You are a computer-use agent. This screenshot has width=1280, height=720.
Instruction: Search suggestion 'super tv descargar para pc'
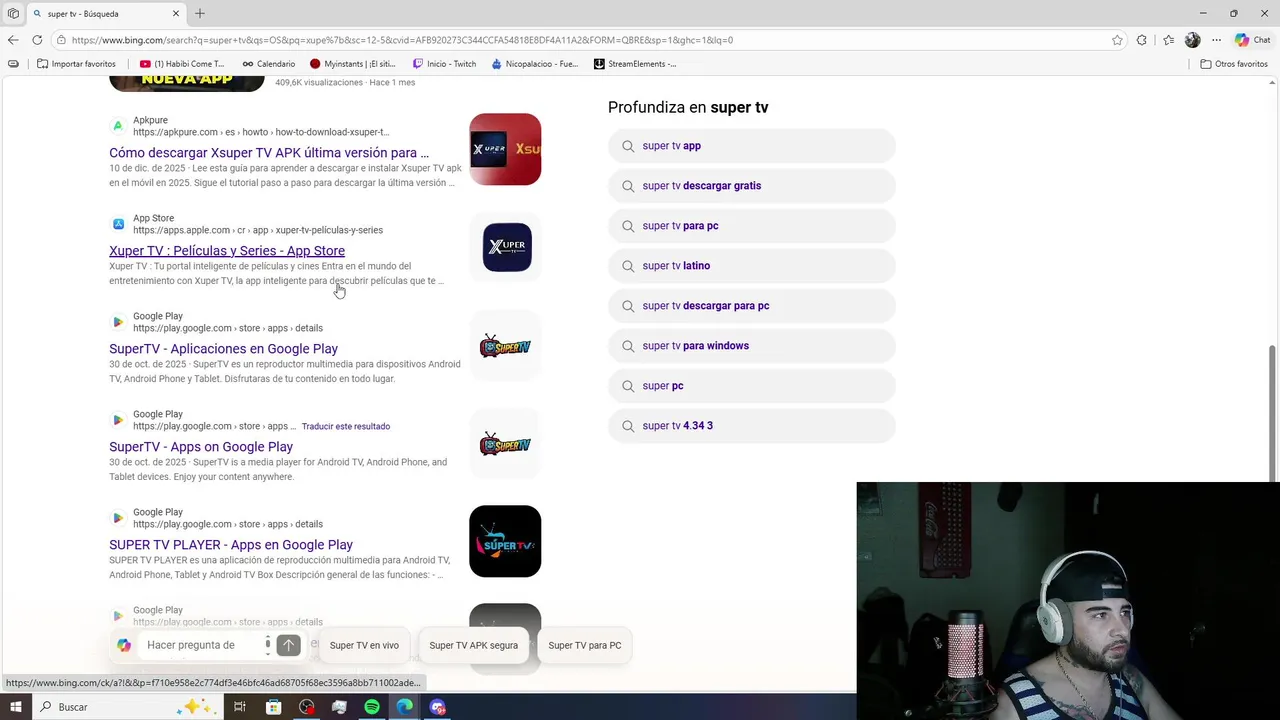pyautogui.click(x=752, y=306)
